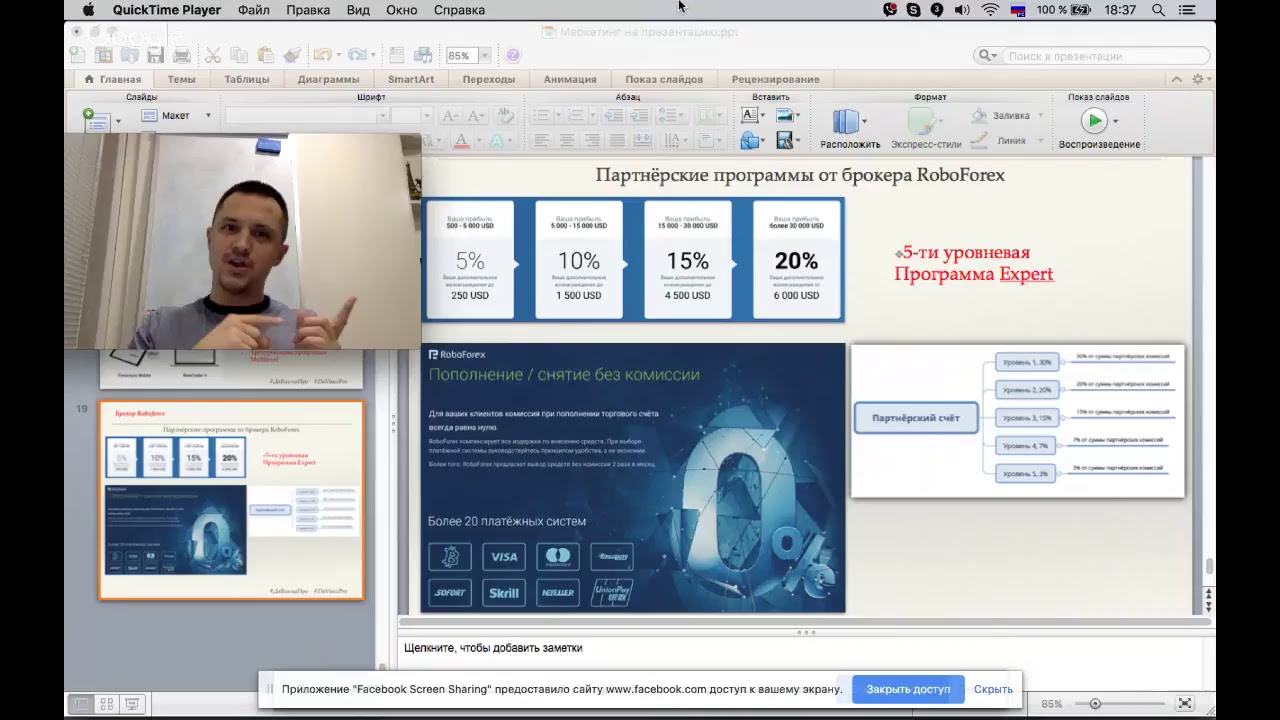Screen dimensions: 1280x720
Task: Click the 20% profit card on slide
Action: tap(796, 259)
